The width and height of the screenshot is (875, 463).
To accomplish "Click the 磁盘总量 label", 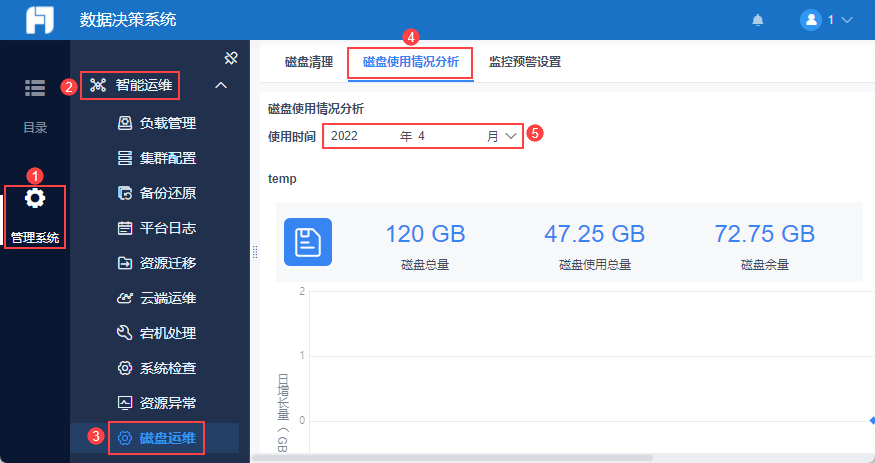I will (x=425, y=265).
